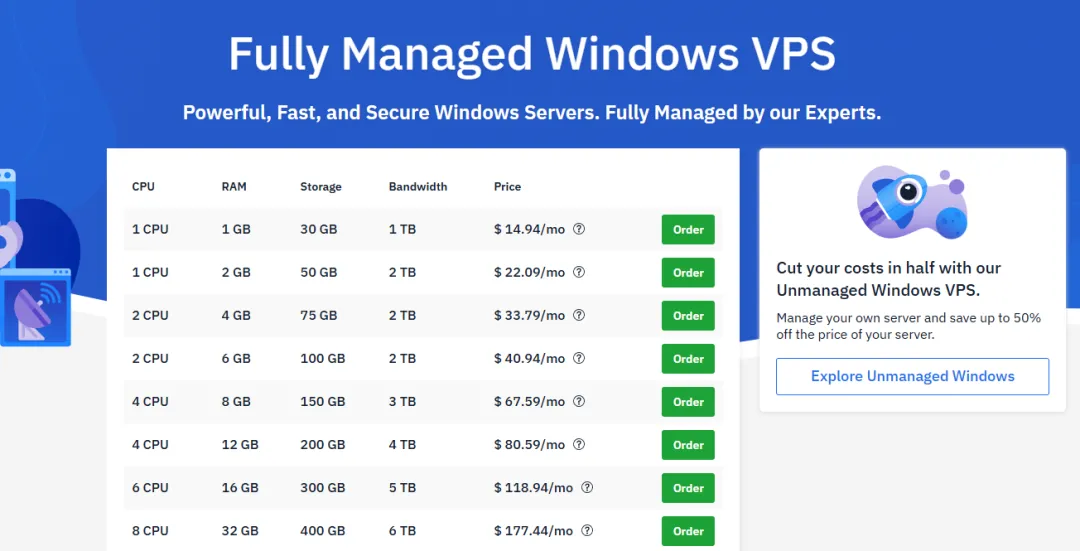Click the help icon beside $177.44/mo price
Viewport: 1080px width, 551px height.
[x=587, y=530]
